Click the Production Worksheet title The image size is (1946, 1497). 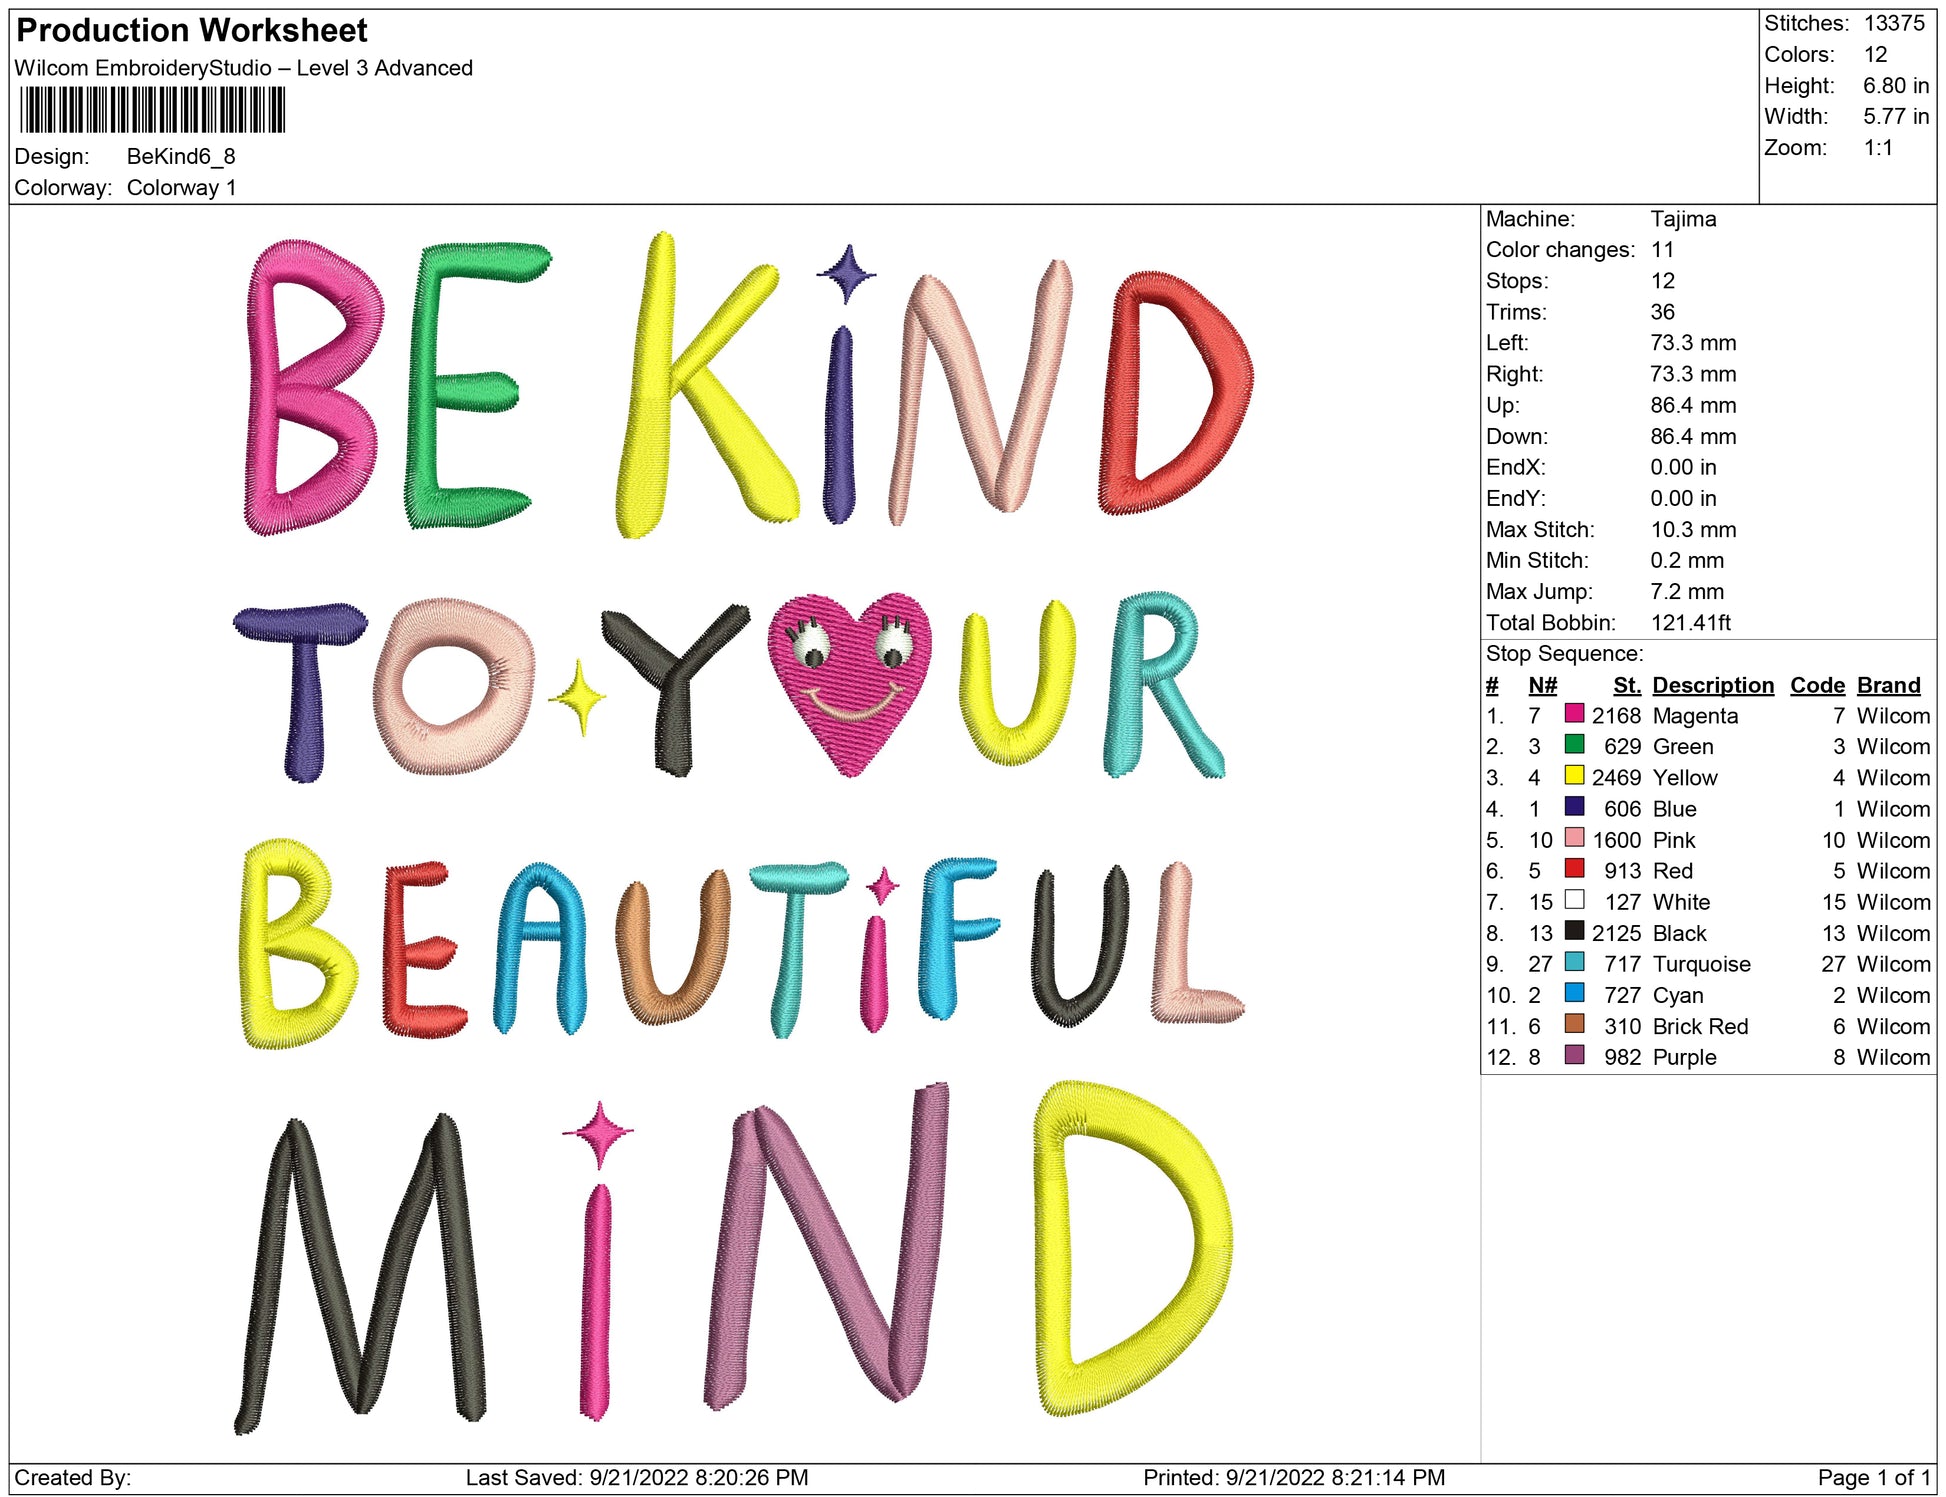pos(192,30)
